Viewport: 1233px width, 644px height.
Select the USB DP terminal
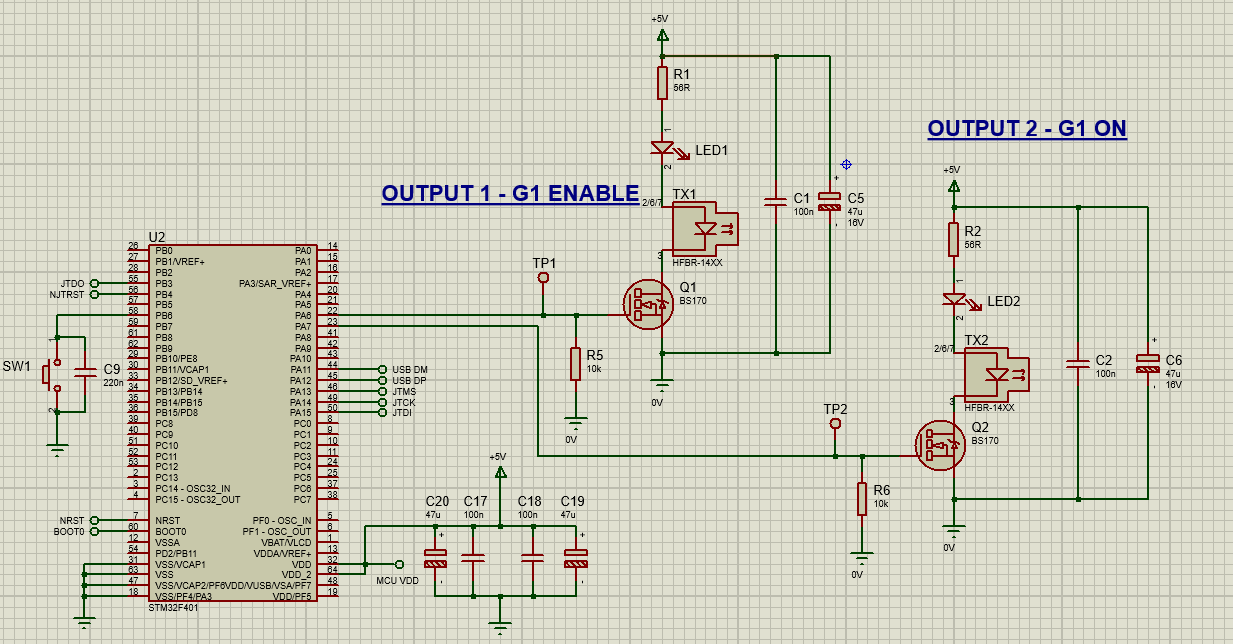(382, 381)
